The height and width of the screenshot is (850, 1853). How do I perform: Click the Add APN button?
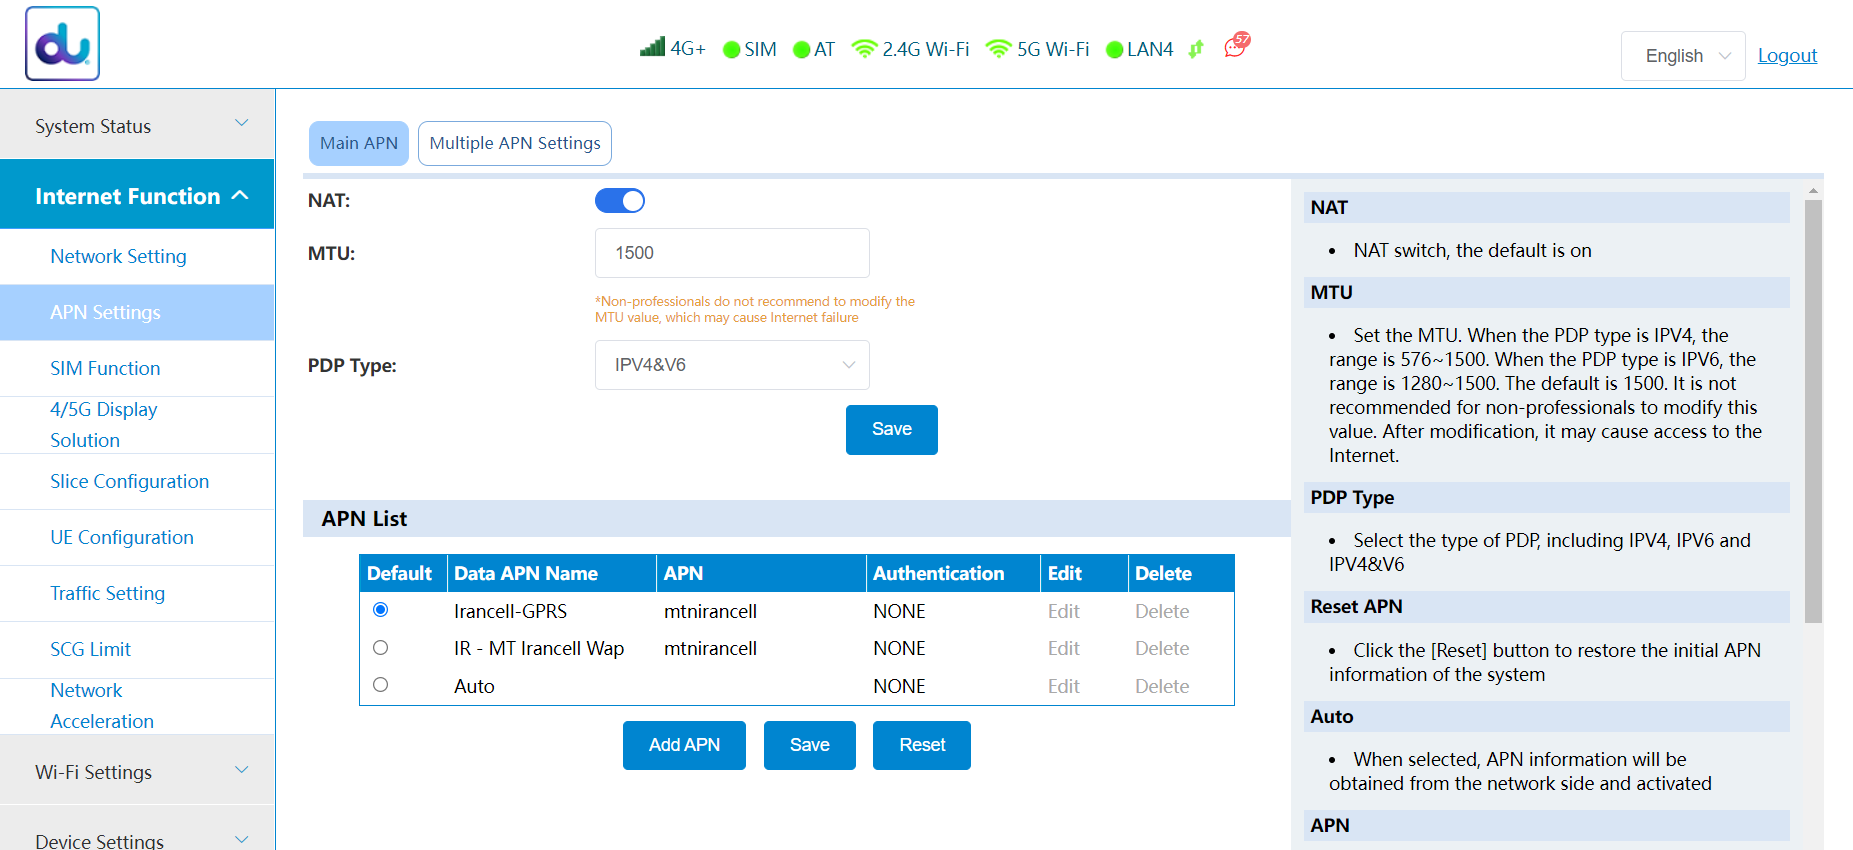(x=684, y=745)
